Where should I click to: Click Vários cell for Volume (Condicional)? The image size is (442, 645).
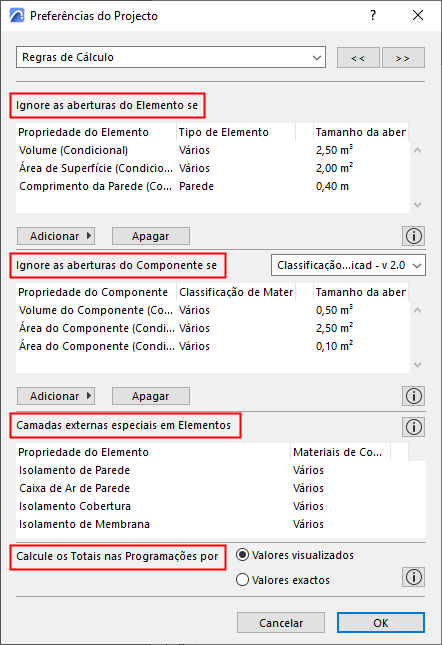(194, 150)
